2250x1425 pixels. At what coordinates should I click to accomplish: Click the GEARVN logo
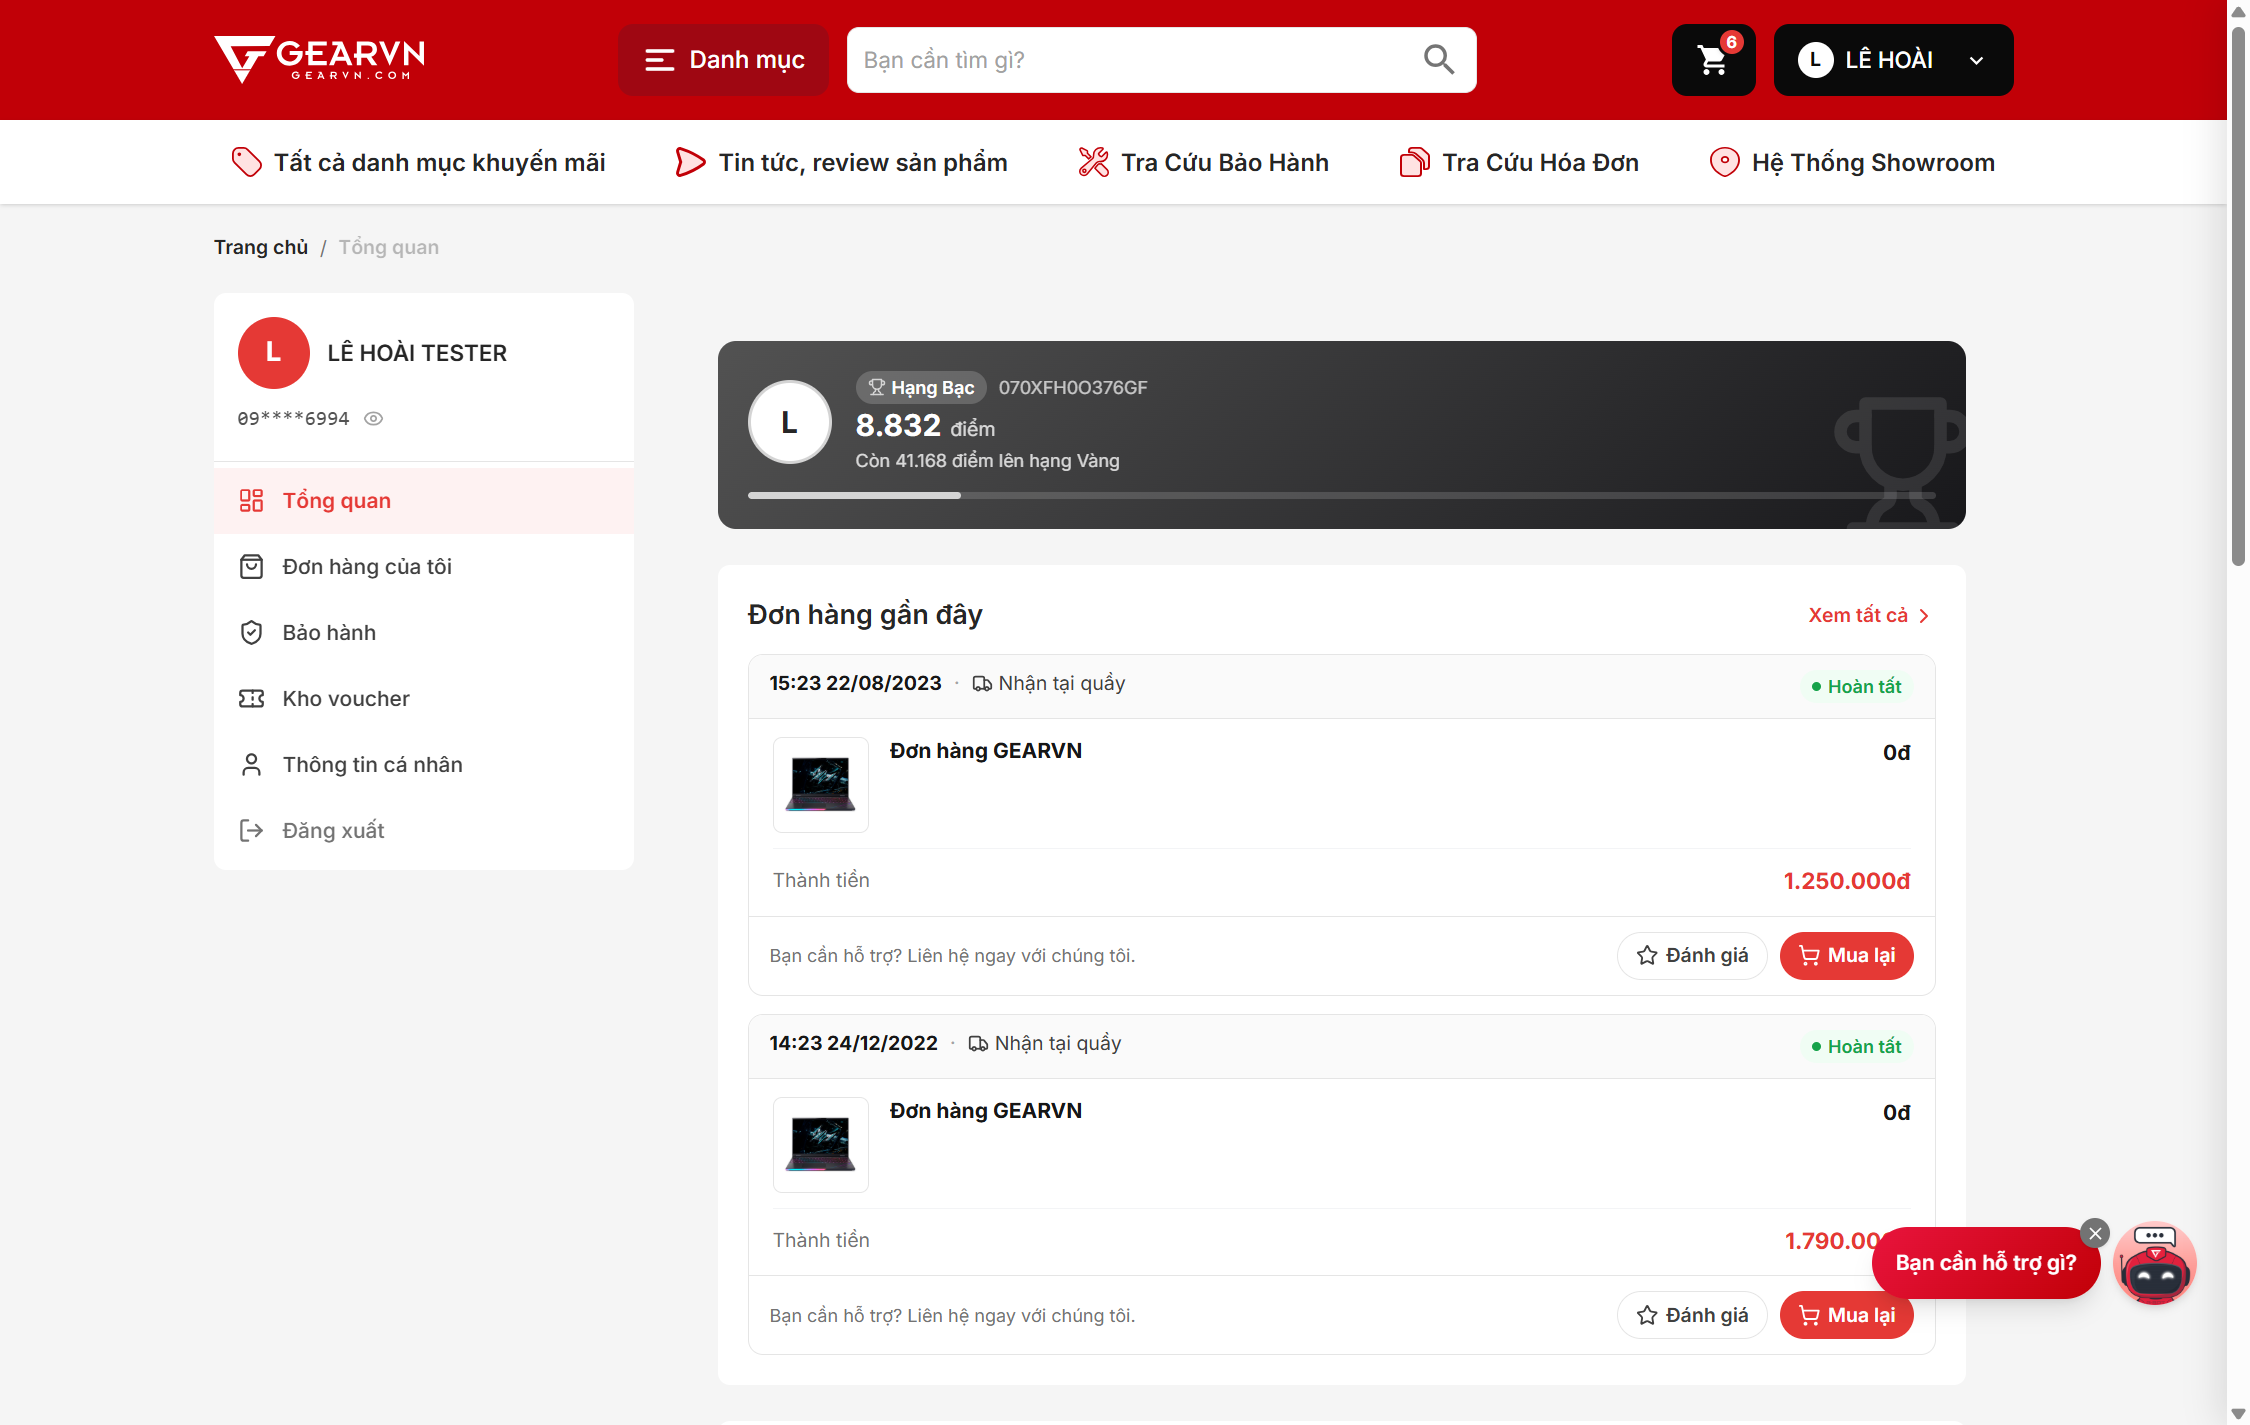320,60
